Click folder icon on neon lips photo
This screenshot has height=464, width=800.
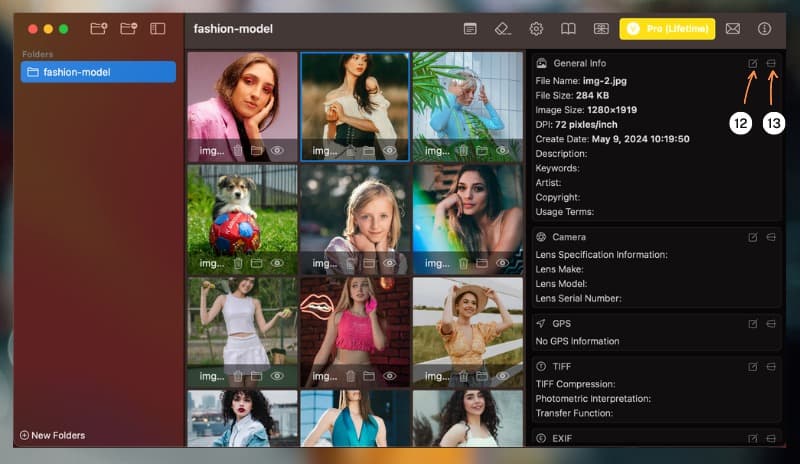pos(369,376)
